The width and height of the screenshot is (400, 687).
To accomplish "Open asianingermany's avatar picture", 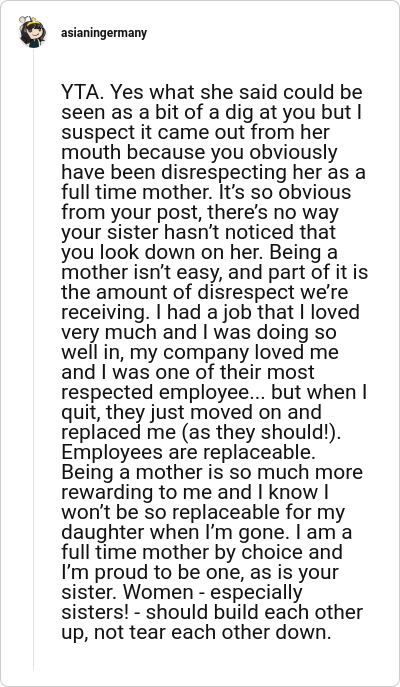I will pos(32,32).
